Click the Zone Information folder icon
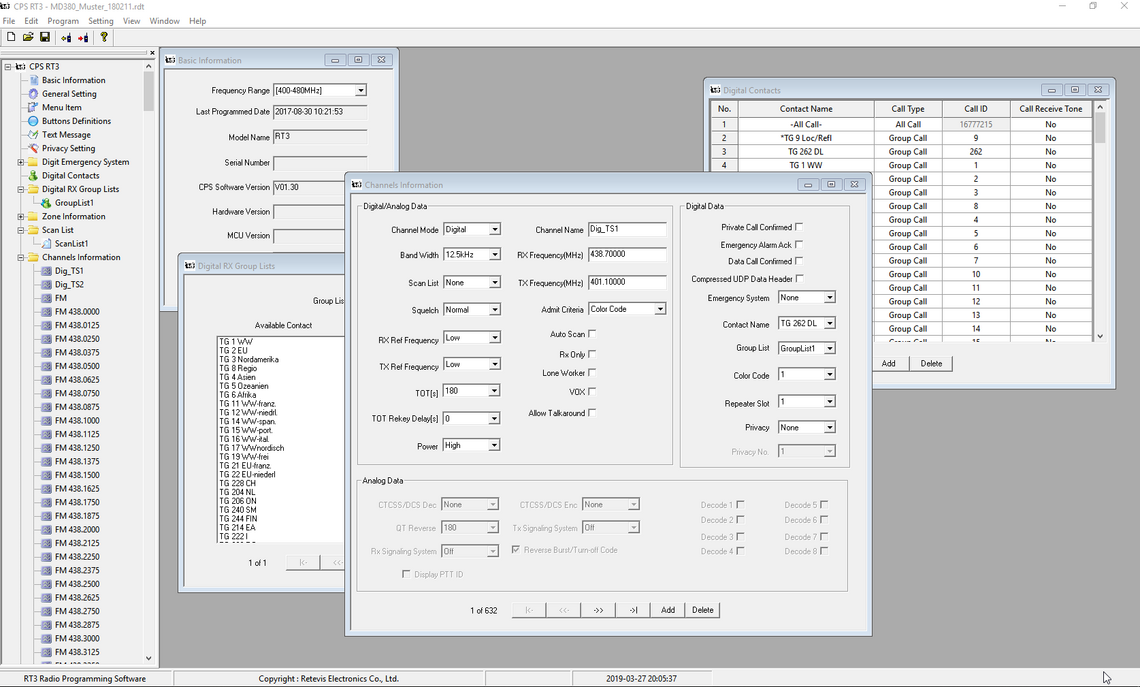This screenshot has height=687, width=1140. tap(33, 217)
